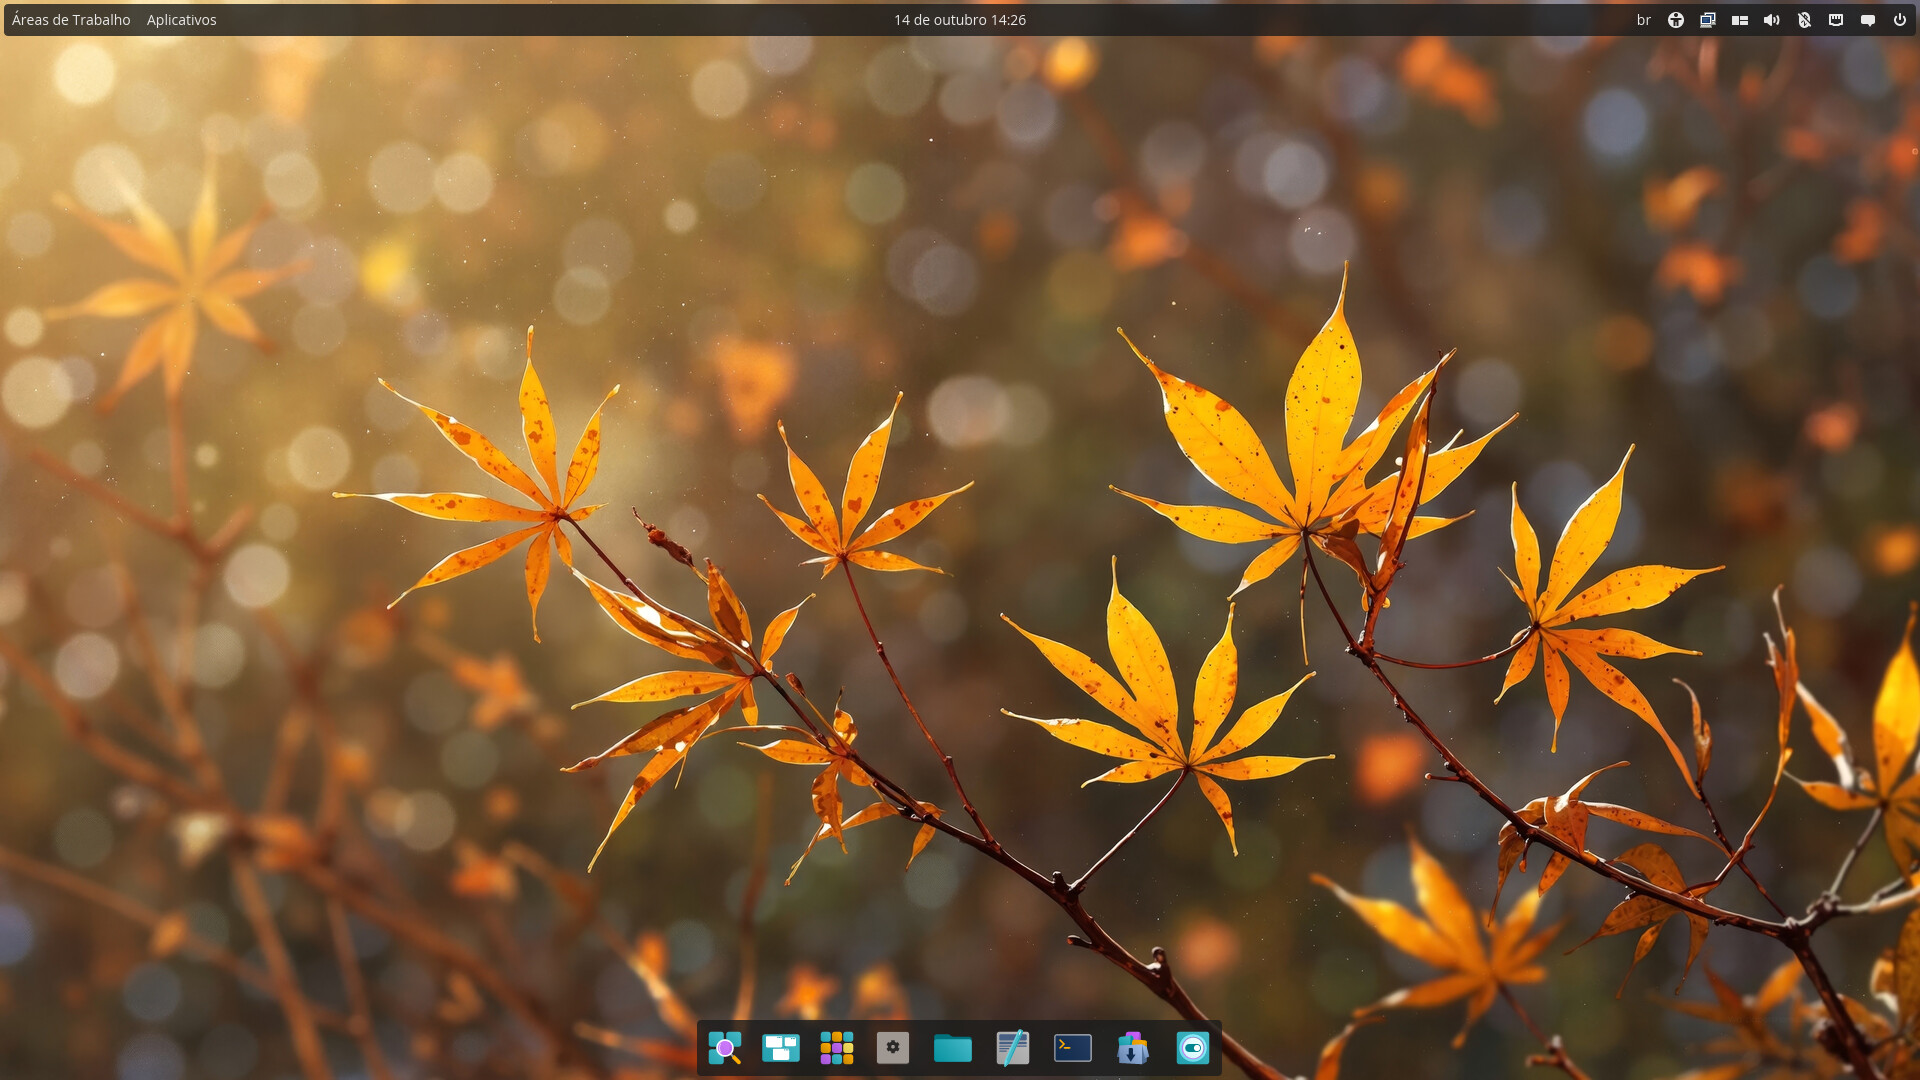Open the Terminal from the dock

(x=1073, y=1048)
